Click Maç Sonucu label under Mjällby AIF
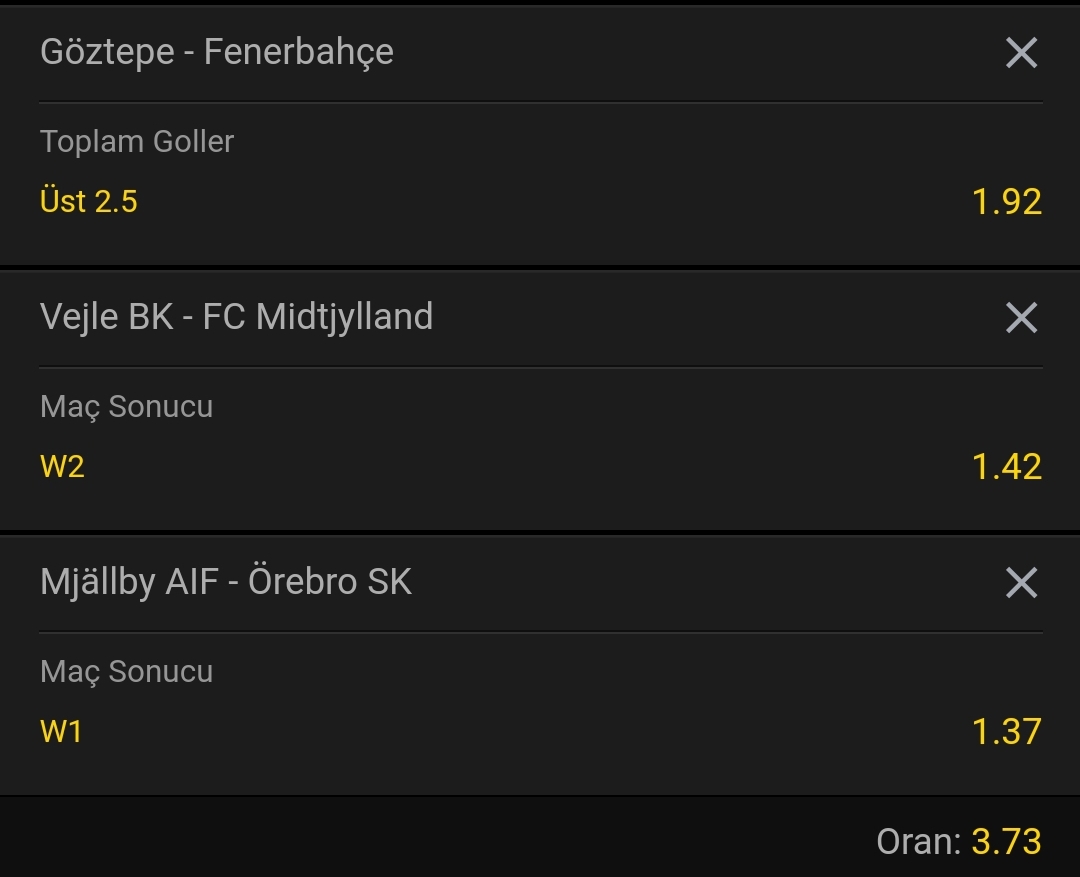 (127, 672)
